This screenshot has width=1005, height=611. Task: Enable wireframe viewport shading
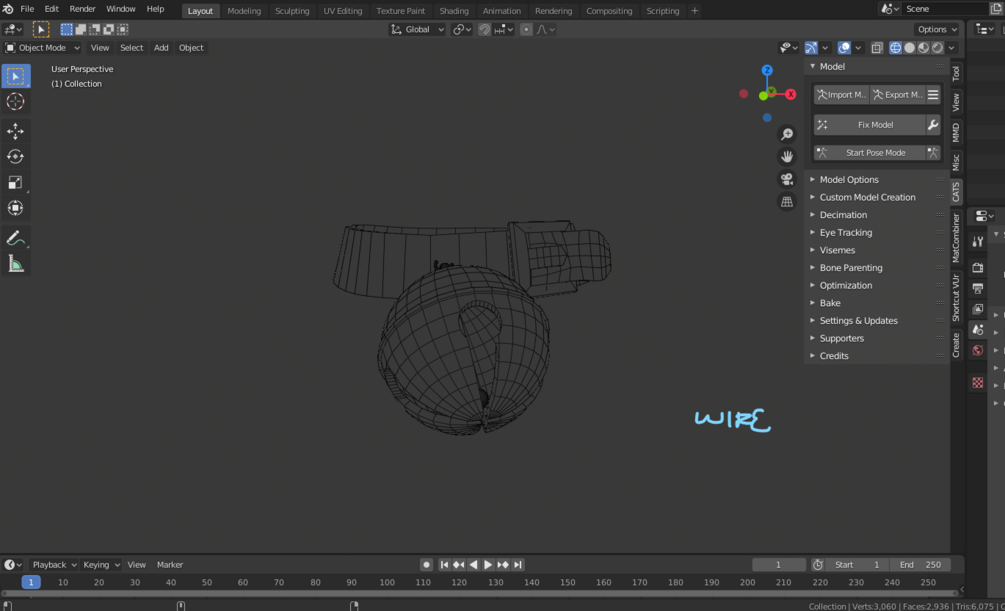895,47
